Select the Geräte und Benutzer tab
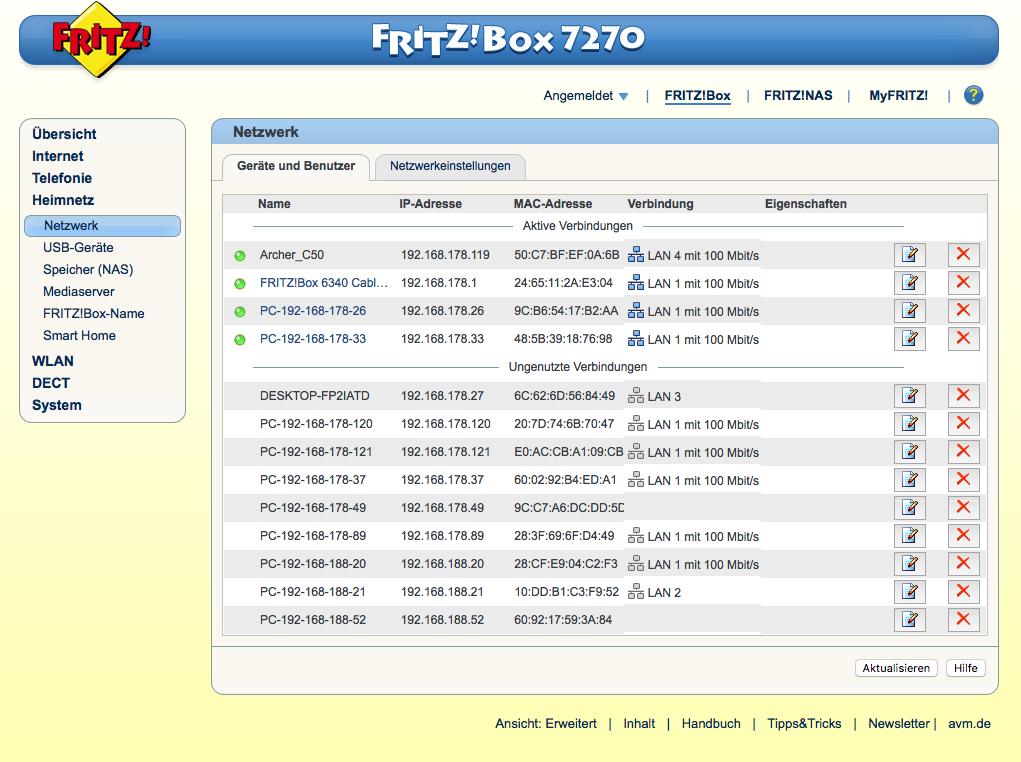The height and width of the screenshot is (762, 1021). pyautogui.click(x=296, y=166)
